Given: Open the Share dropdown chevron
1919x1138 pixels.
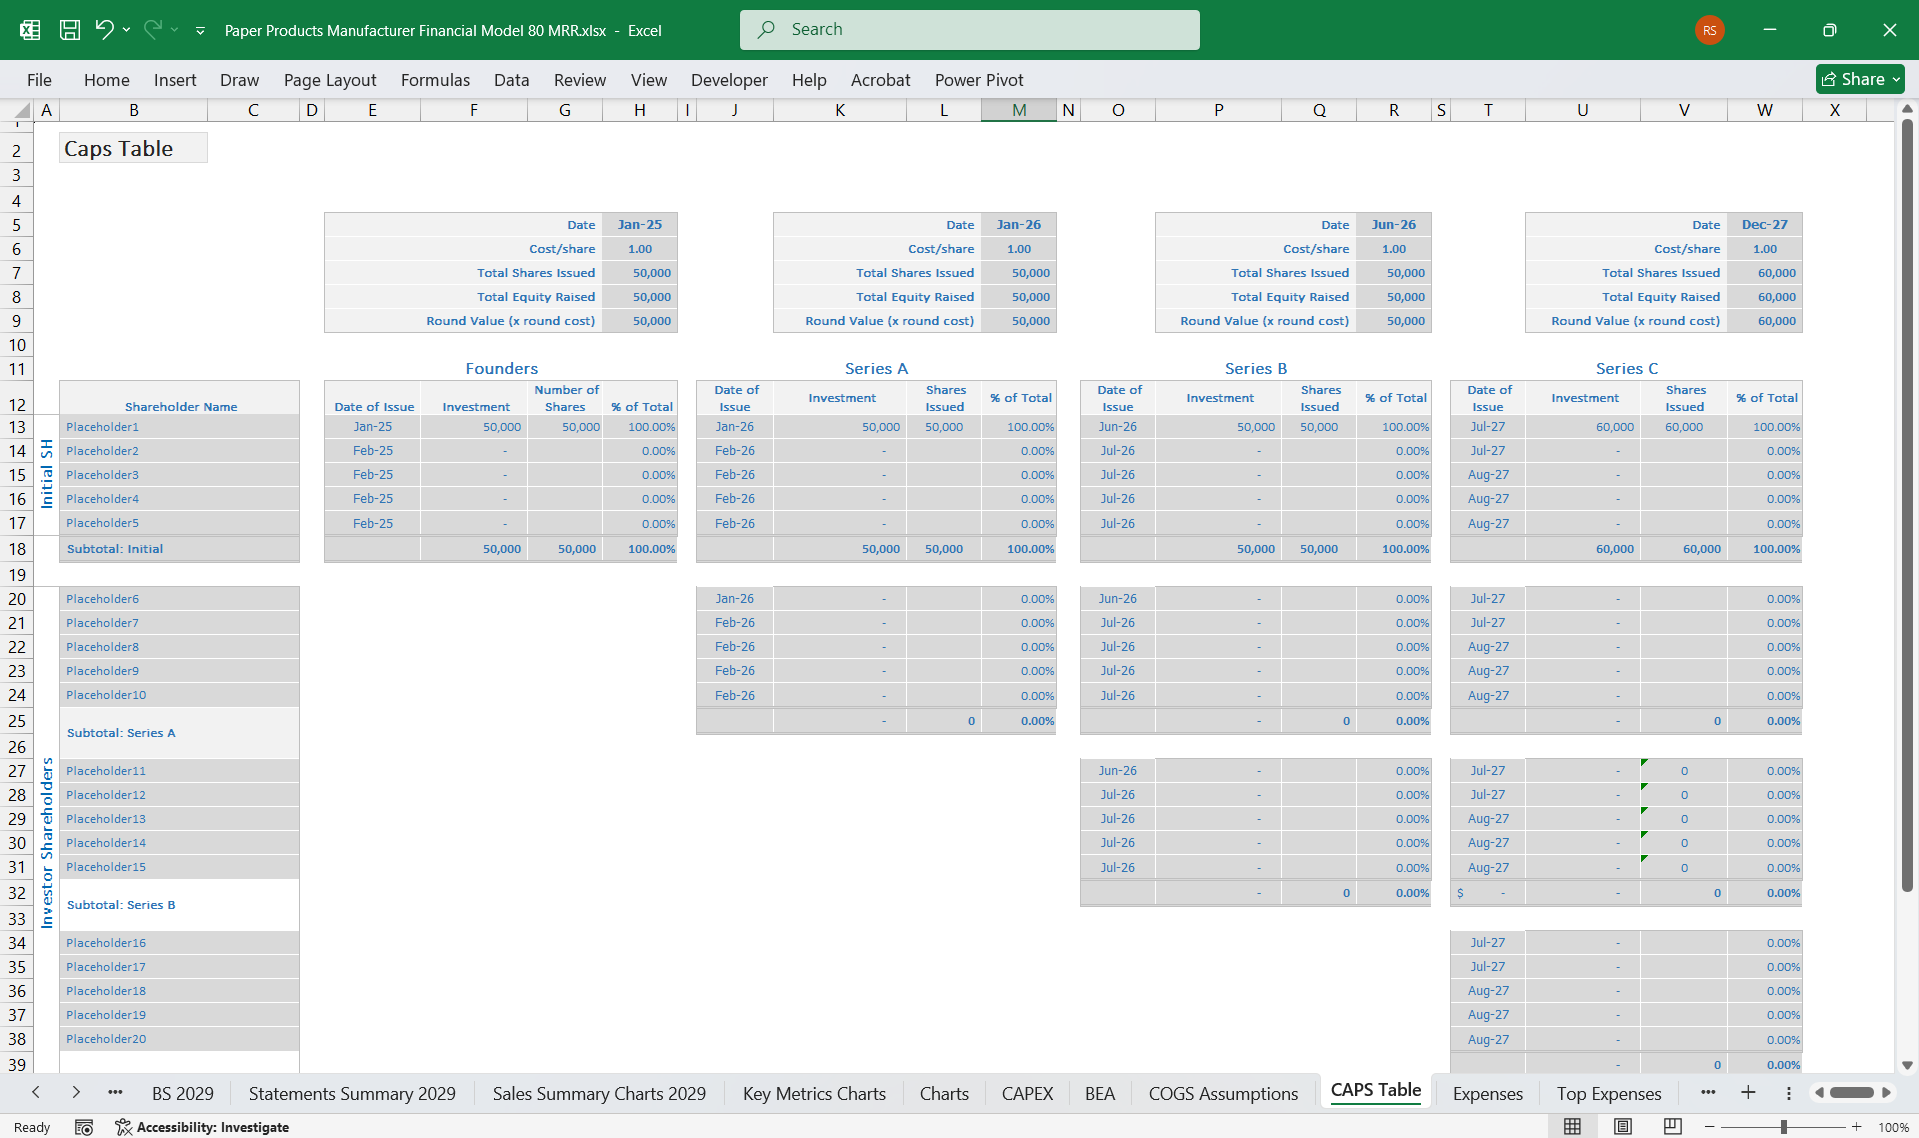Looking at the screenshot, I should (1897, 79).
